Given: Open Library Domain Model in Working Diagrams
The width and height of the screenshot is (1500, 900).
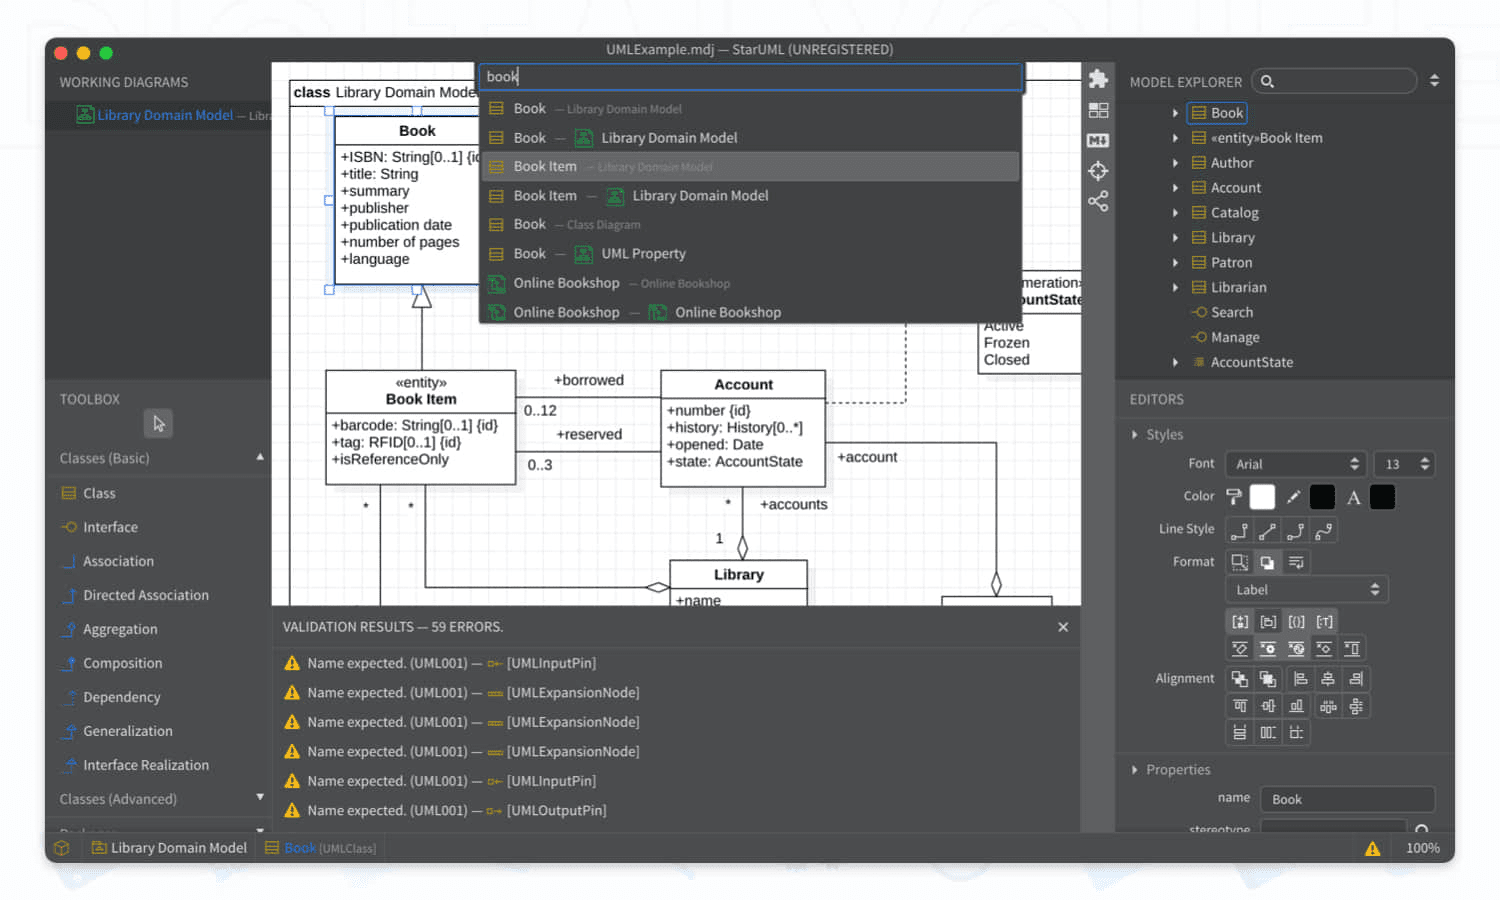Looking at the screenshot, I should tap(165, 115).
